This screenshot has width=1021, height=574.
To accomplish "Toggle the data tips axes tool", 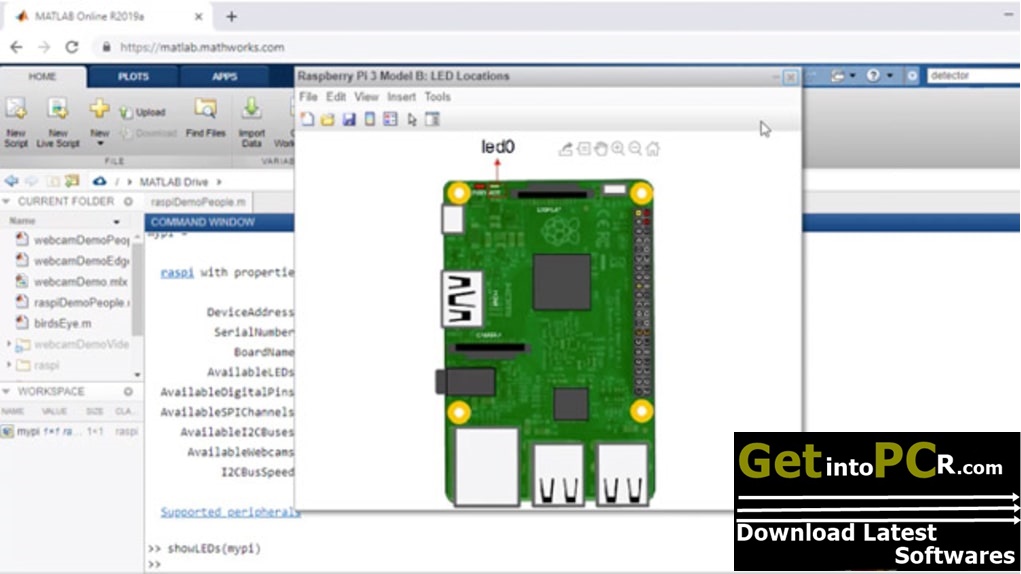I will (584, 149).
